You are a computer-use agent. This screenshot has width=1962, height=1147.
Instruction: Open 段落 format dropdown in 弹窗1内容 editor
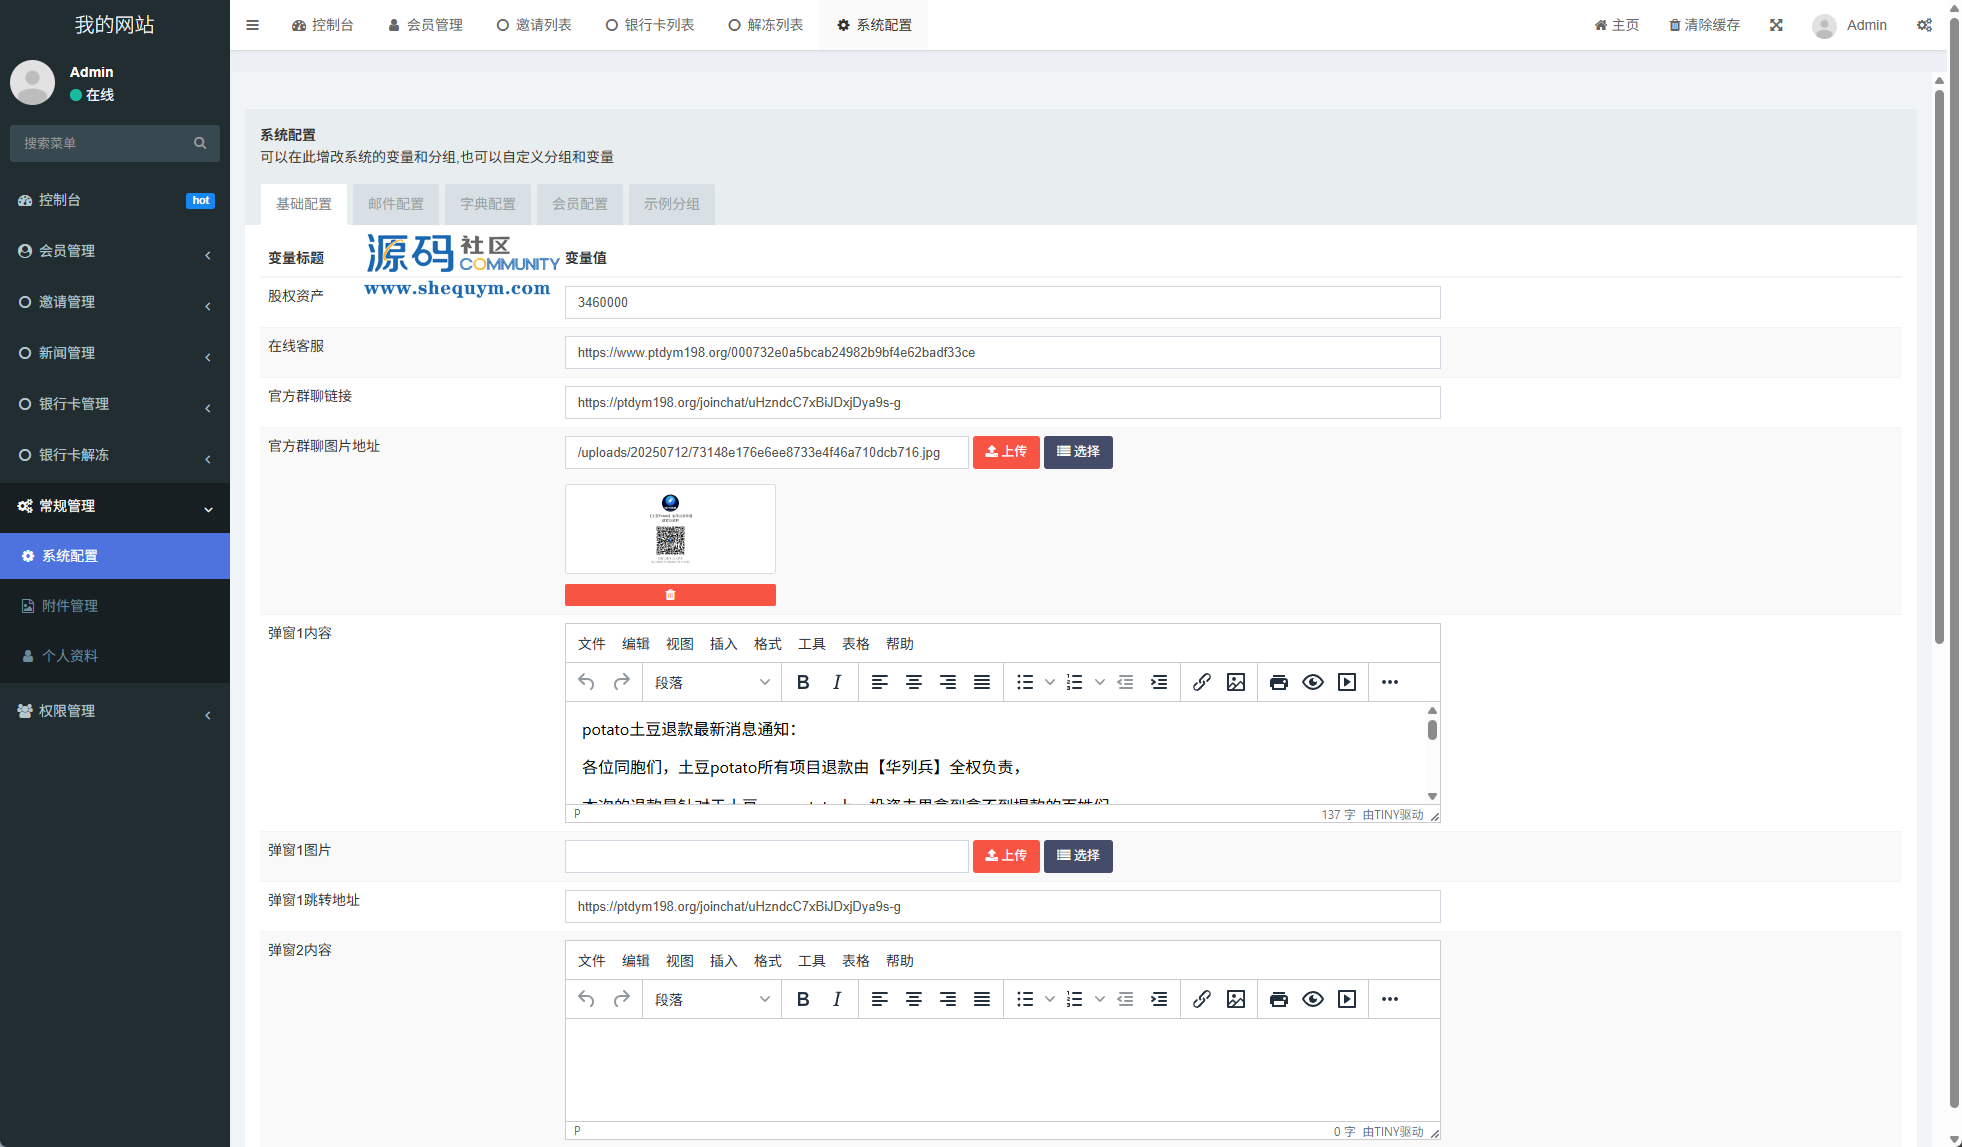(x=711, y=682)
